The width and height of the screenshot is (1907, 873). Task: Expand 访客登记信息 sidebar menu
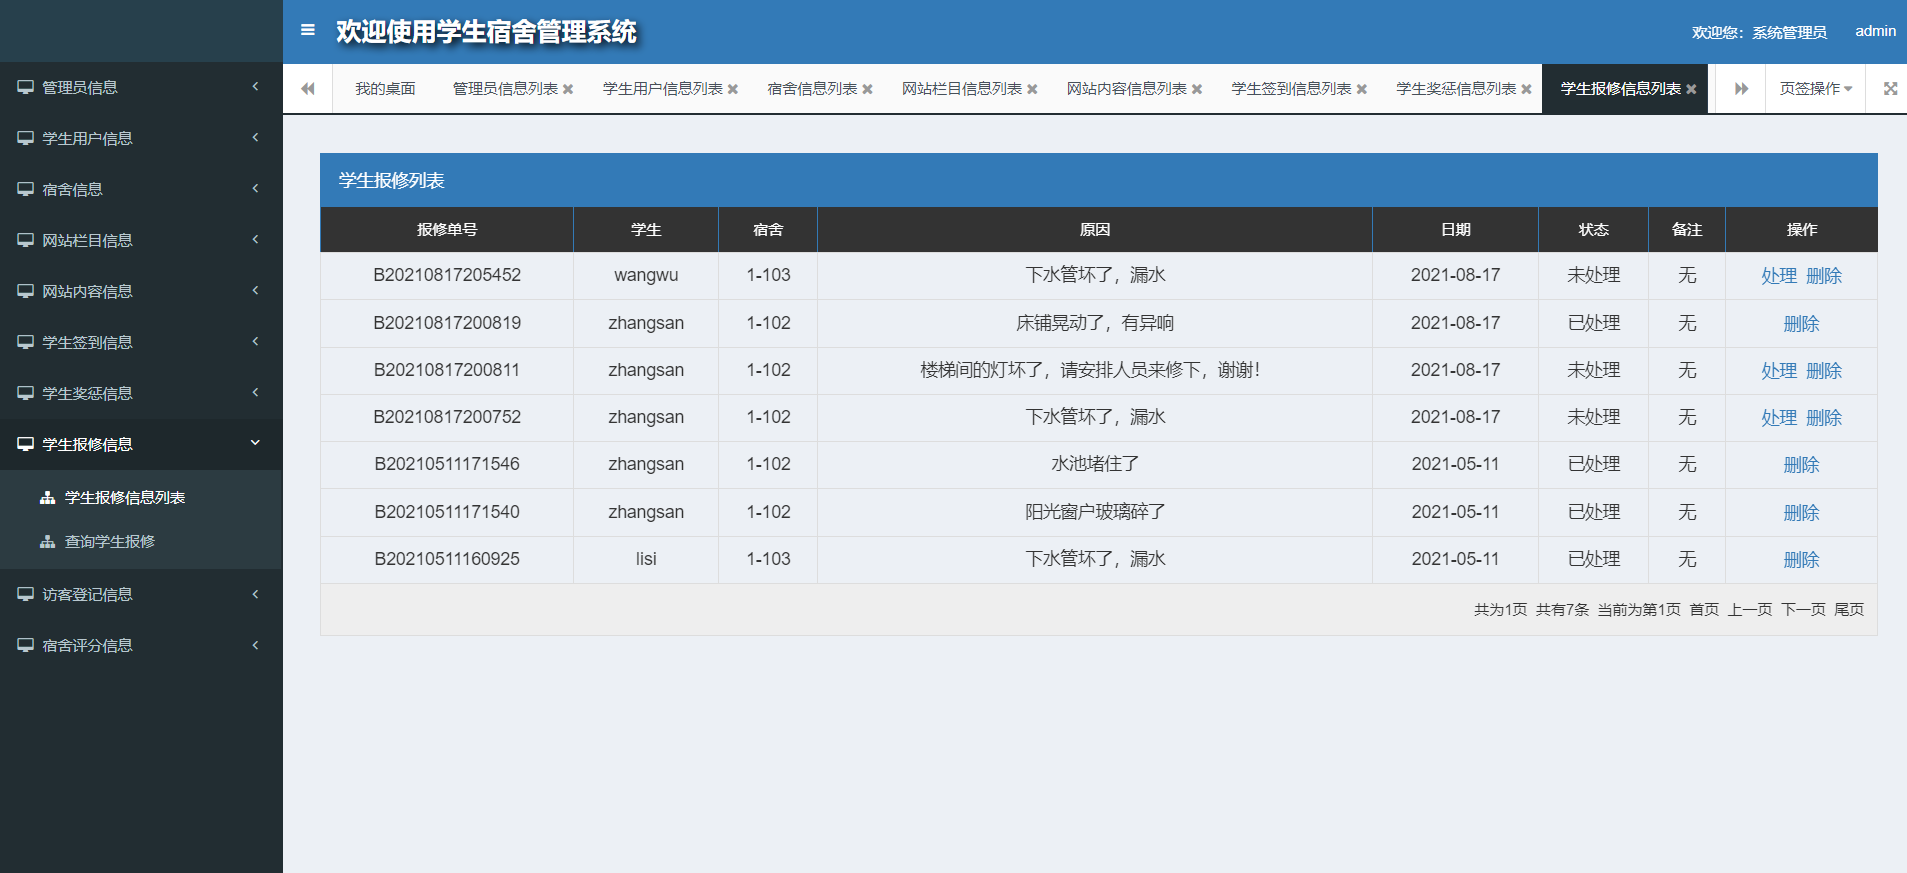point(140,594)
